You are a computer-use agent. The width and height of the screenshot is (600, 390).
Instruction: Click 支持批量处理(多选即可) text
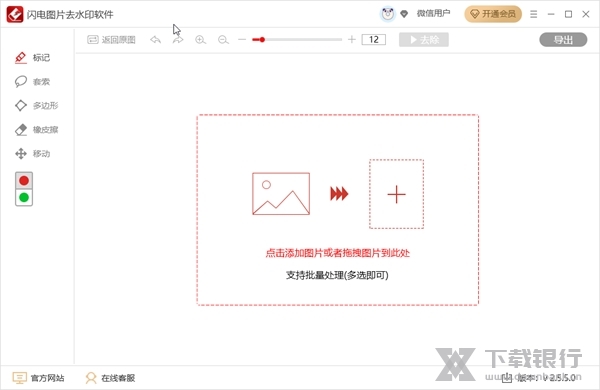tap(337, 275)
